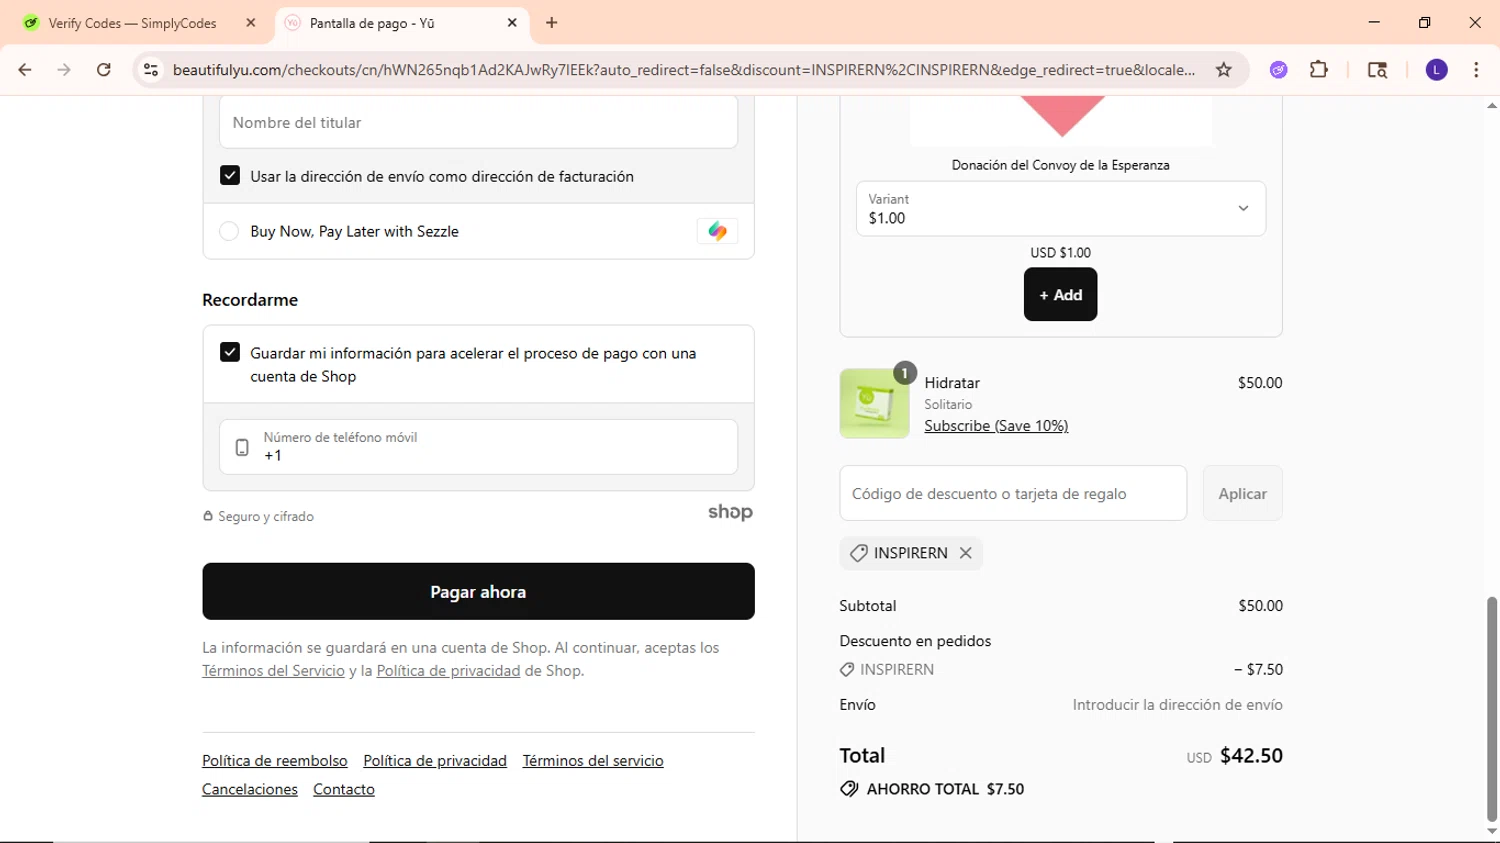The height and width of the screenshot is (843, 1500).
Task: Click the Shop logo
Action: coord(730,512)
